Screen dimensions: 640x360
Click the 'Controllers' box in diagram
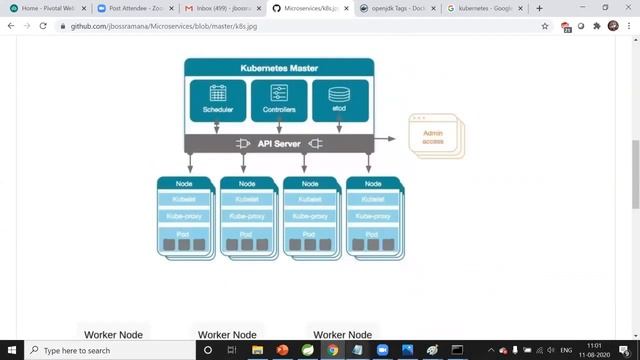[279, 100]
